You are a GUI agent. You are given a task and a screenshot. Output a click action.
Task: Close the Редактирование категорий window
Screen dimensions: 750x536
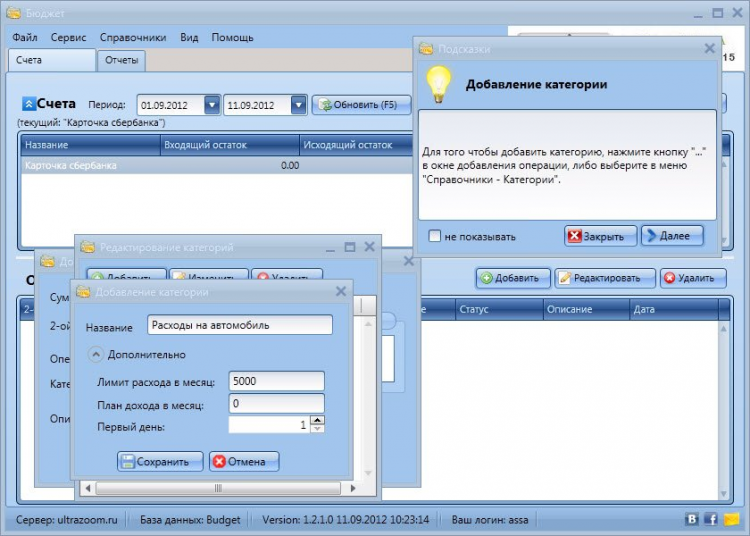pyautogui.click(x=369, y=247)
